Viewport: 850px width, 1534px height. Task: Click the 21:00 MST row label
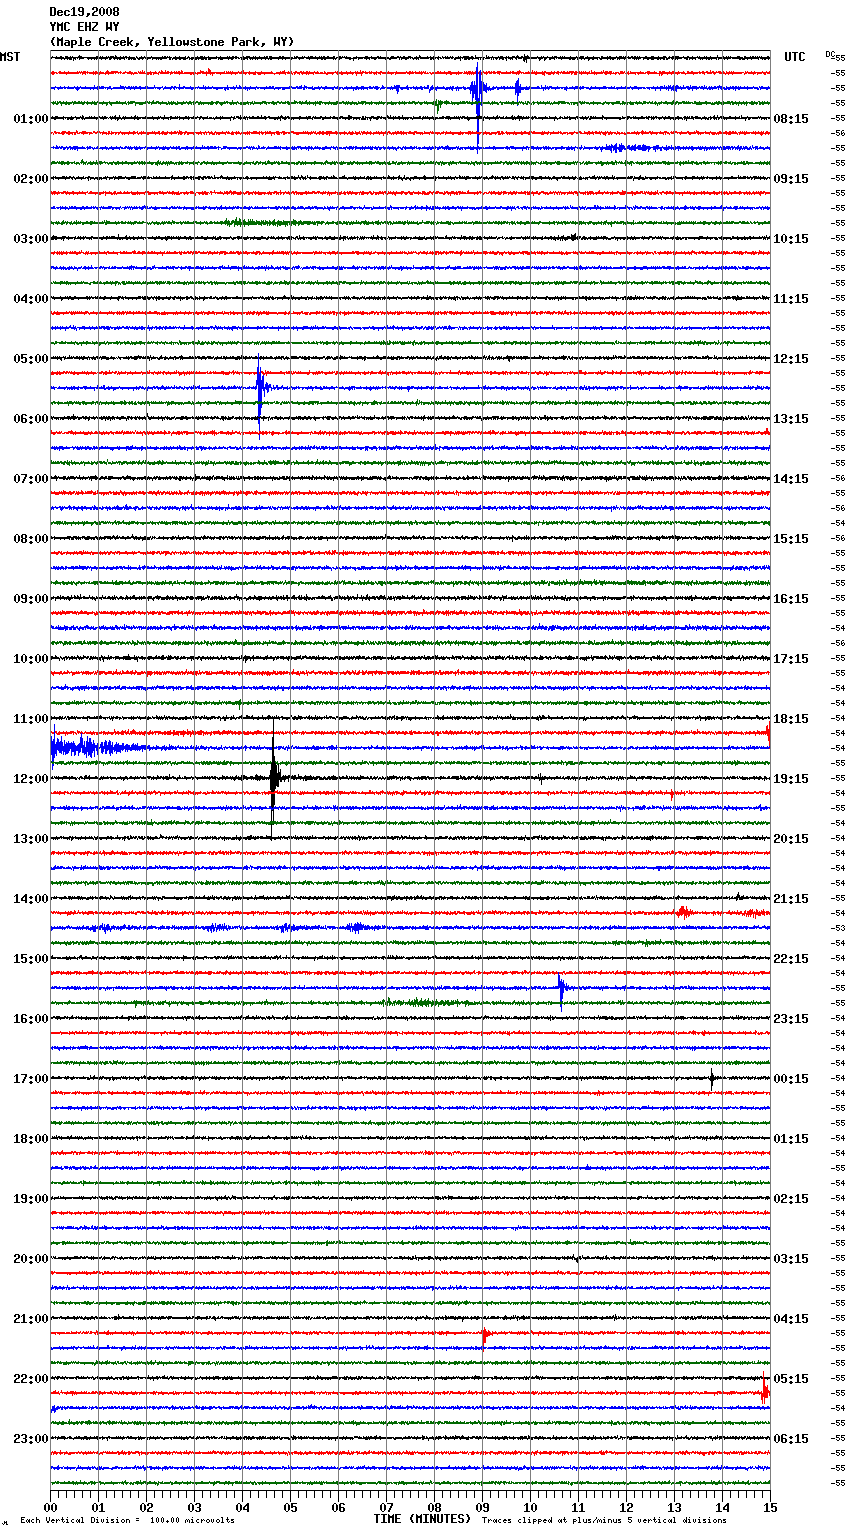(31, 1319)
